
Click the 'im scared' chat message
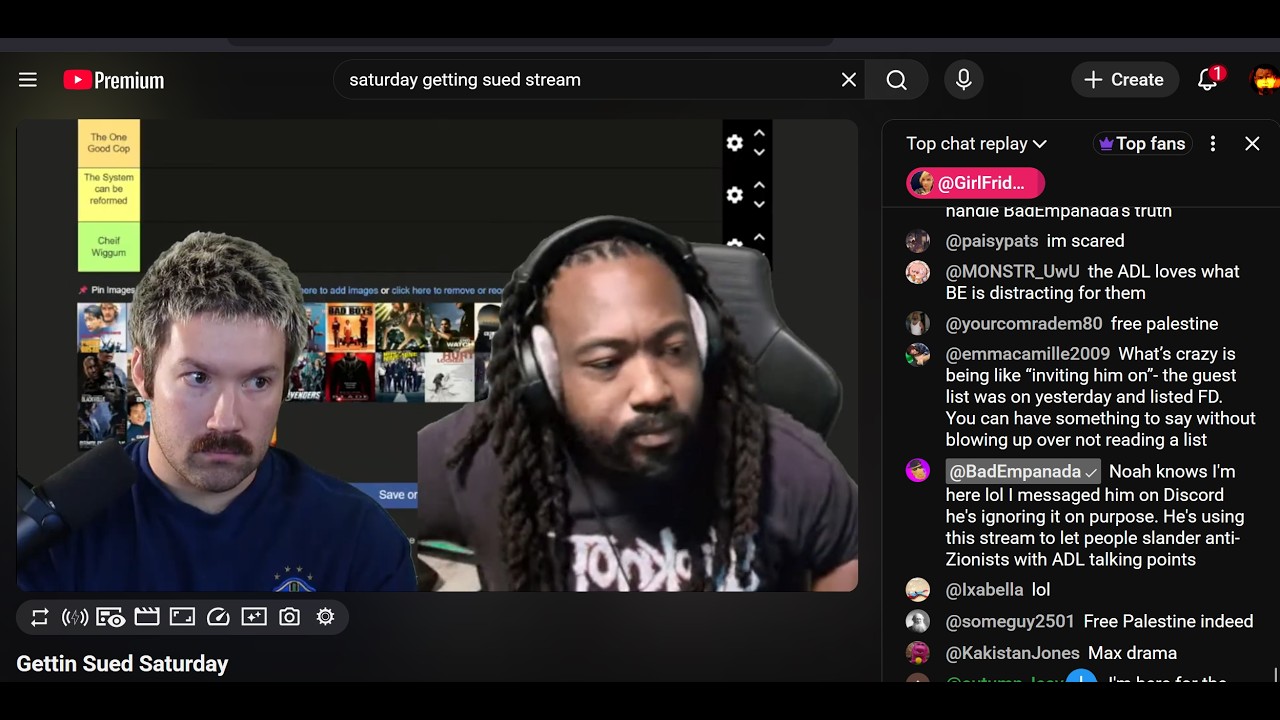[x=1085, y=241]
